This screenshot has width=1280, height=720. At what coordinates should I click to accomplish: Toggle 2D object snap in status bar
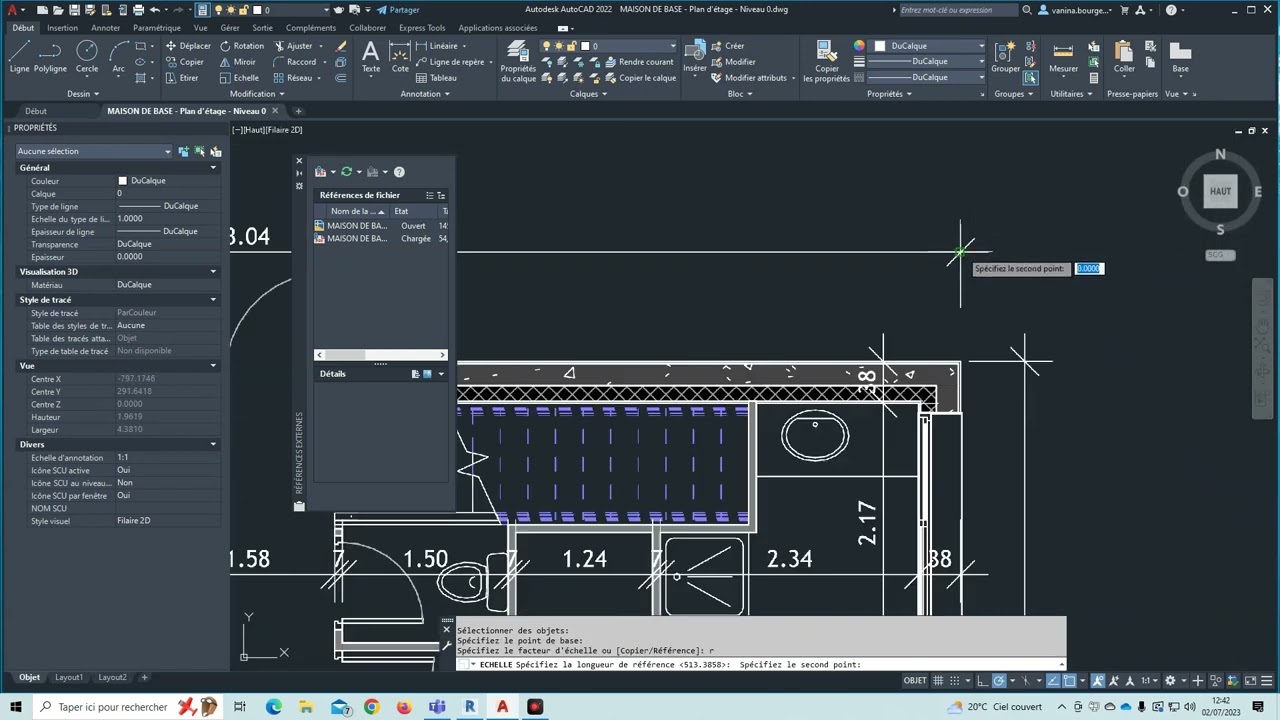[1069, 681]
